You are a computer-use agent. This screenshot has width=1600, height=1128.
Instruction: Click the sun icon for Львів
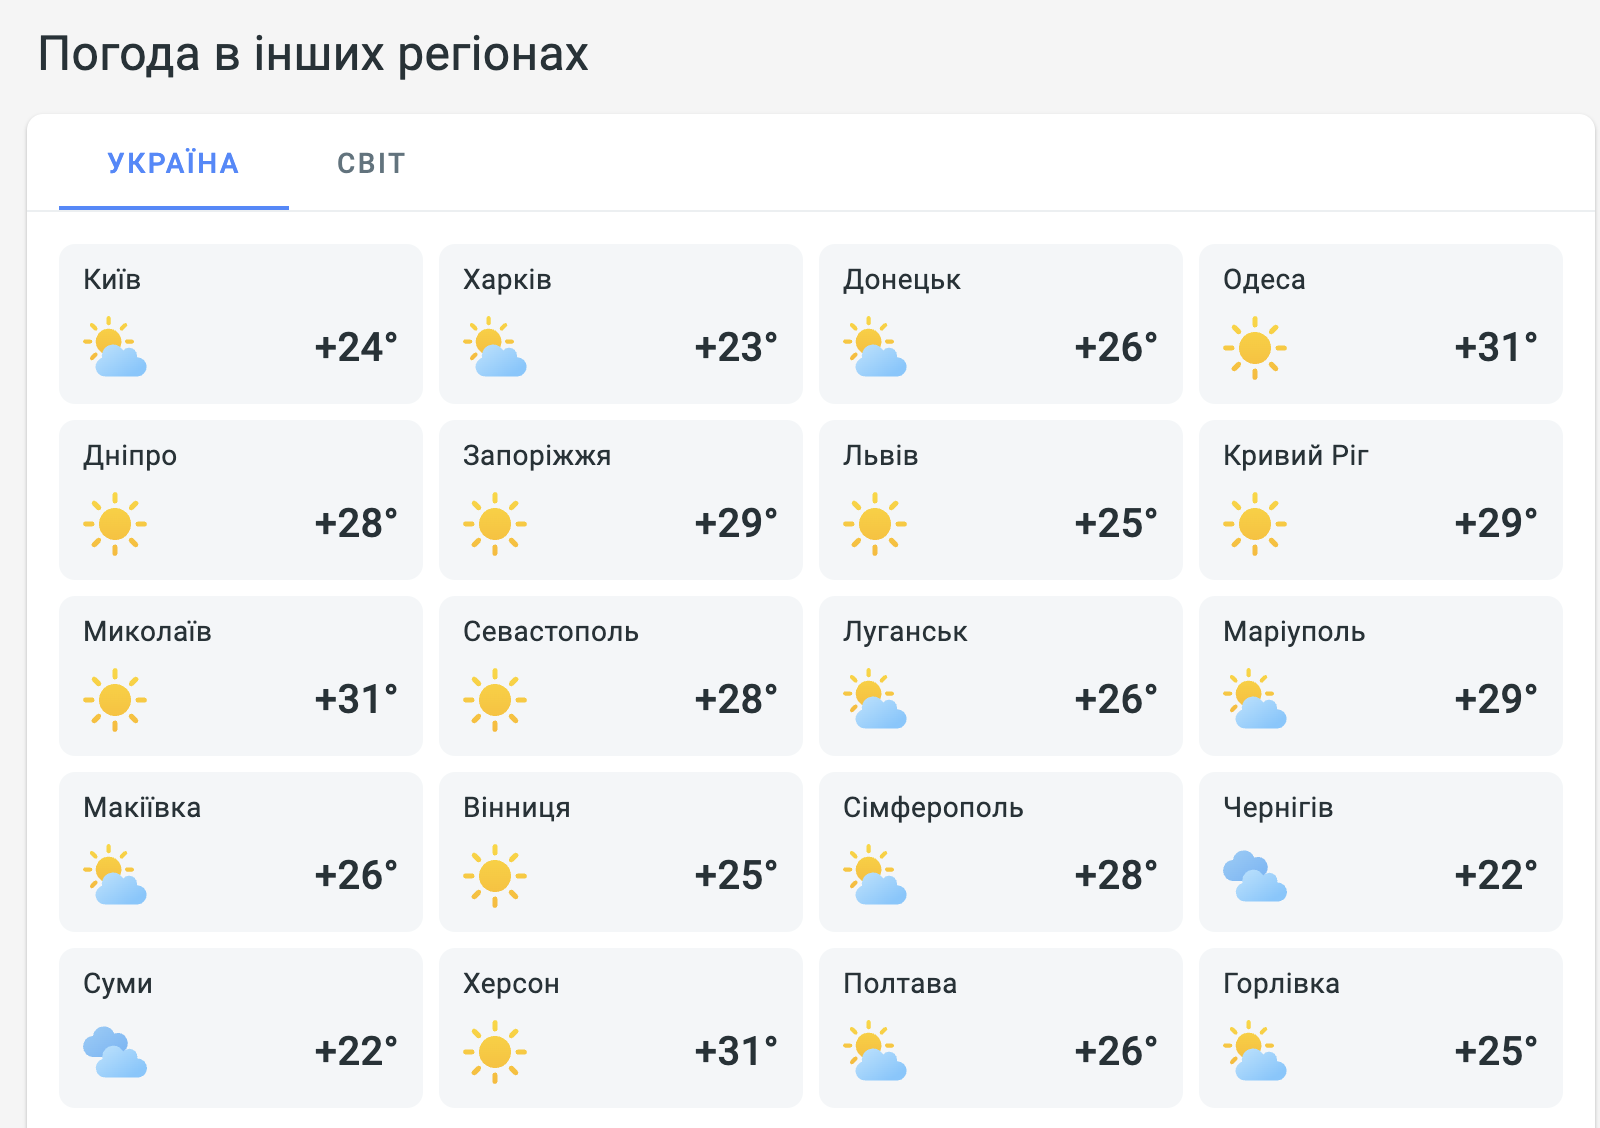875,524
